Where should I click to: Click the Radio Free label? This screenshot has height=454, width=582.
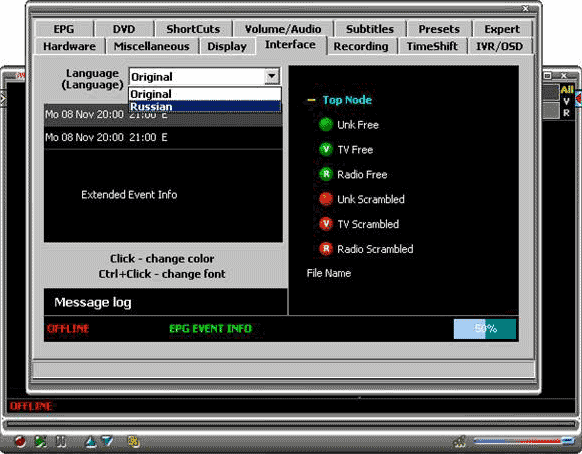click(362, 174)
